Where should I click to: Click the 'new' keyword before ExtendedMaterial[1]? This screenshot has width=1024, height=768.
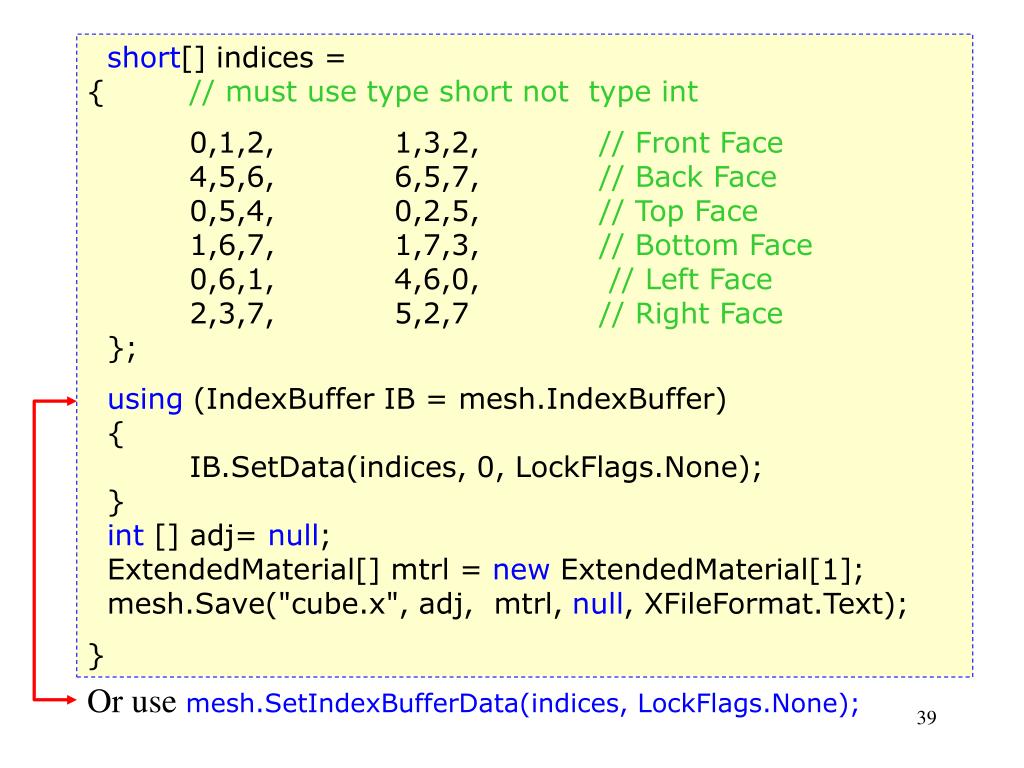click(x=520, y=571)
